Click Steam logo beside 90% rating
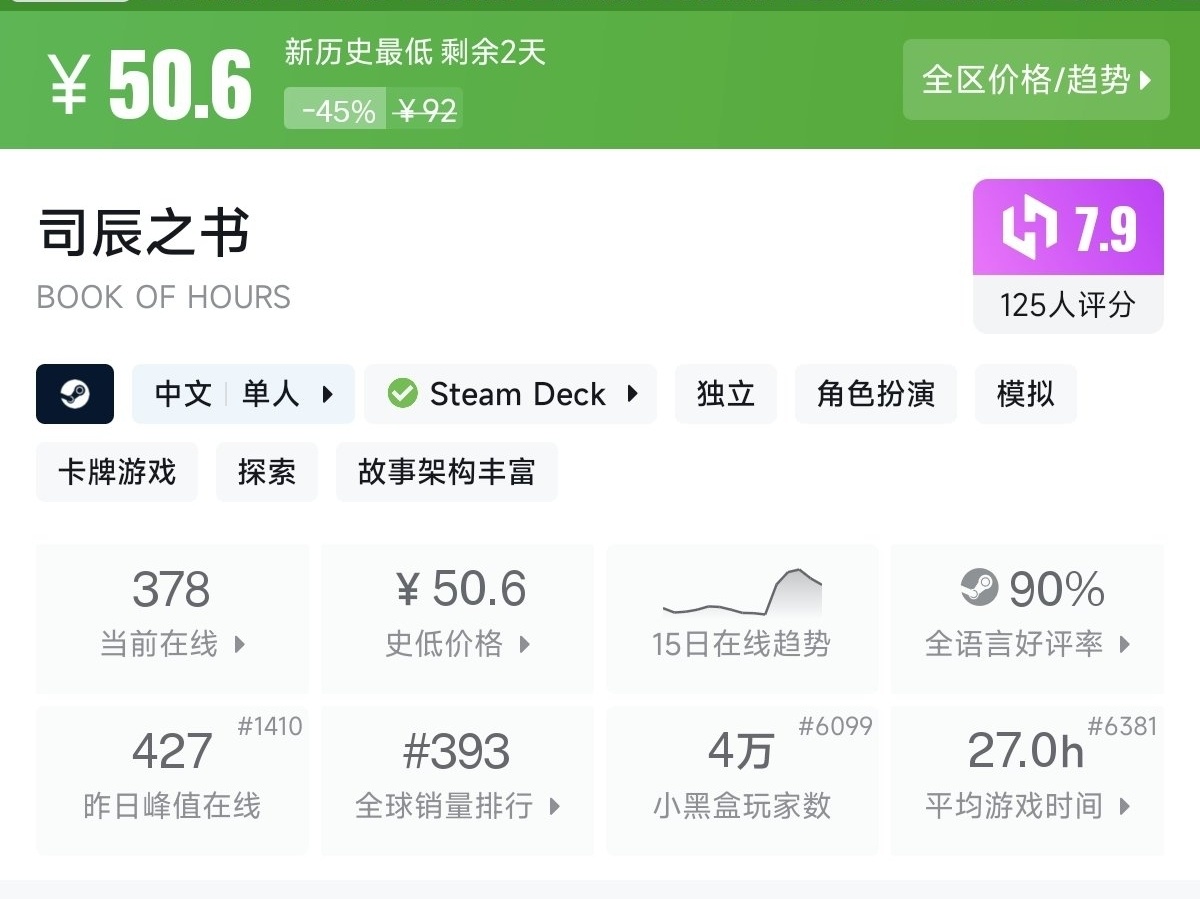This screenshot has height=899, width=1200. [x=979, y=588]
